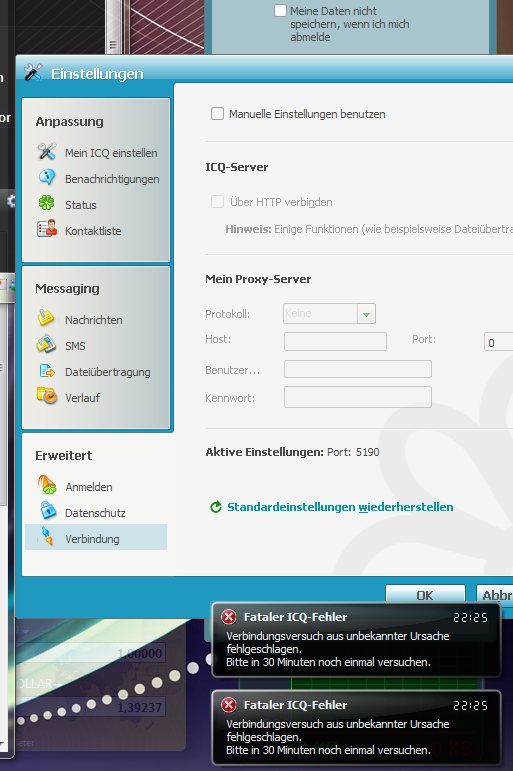Viewport: 513px width, 771px height.
Task: Click the green refresh arrow icon
Action: click(x=215, y=507)
